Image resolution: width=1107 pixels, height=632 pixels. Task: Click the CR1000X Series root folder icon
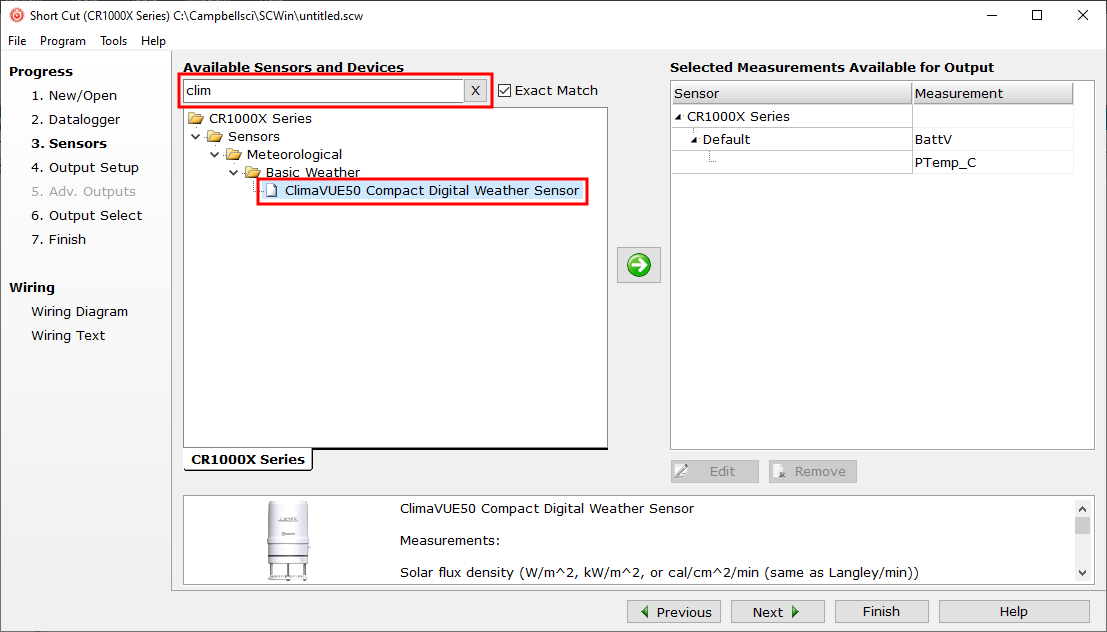click(196, 117)
